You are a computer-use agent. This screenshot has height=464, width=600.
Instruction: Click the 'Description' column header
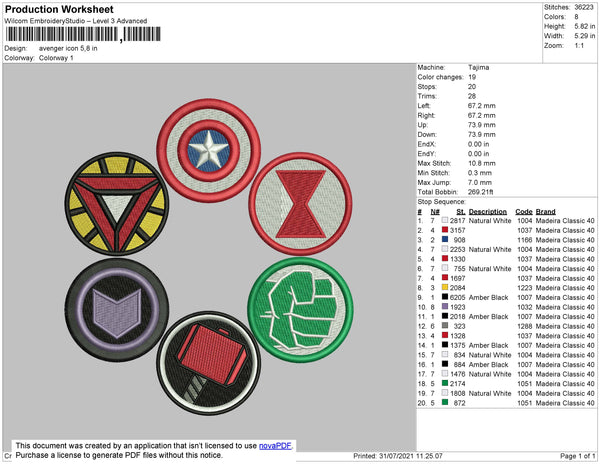488,211
